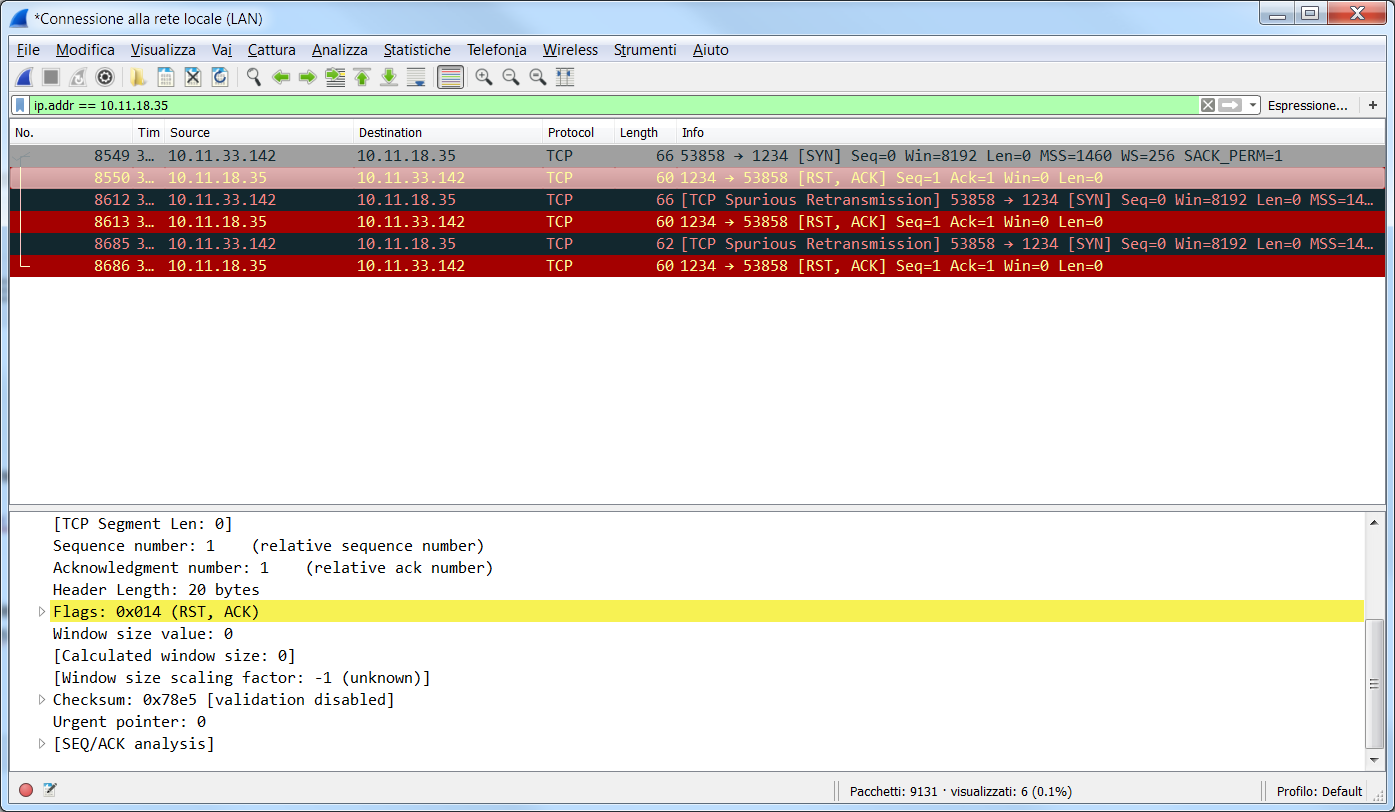Sort by the Source column header
1395x812 pixels.
tap(259, 133)
